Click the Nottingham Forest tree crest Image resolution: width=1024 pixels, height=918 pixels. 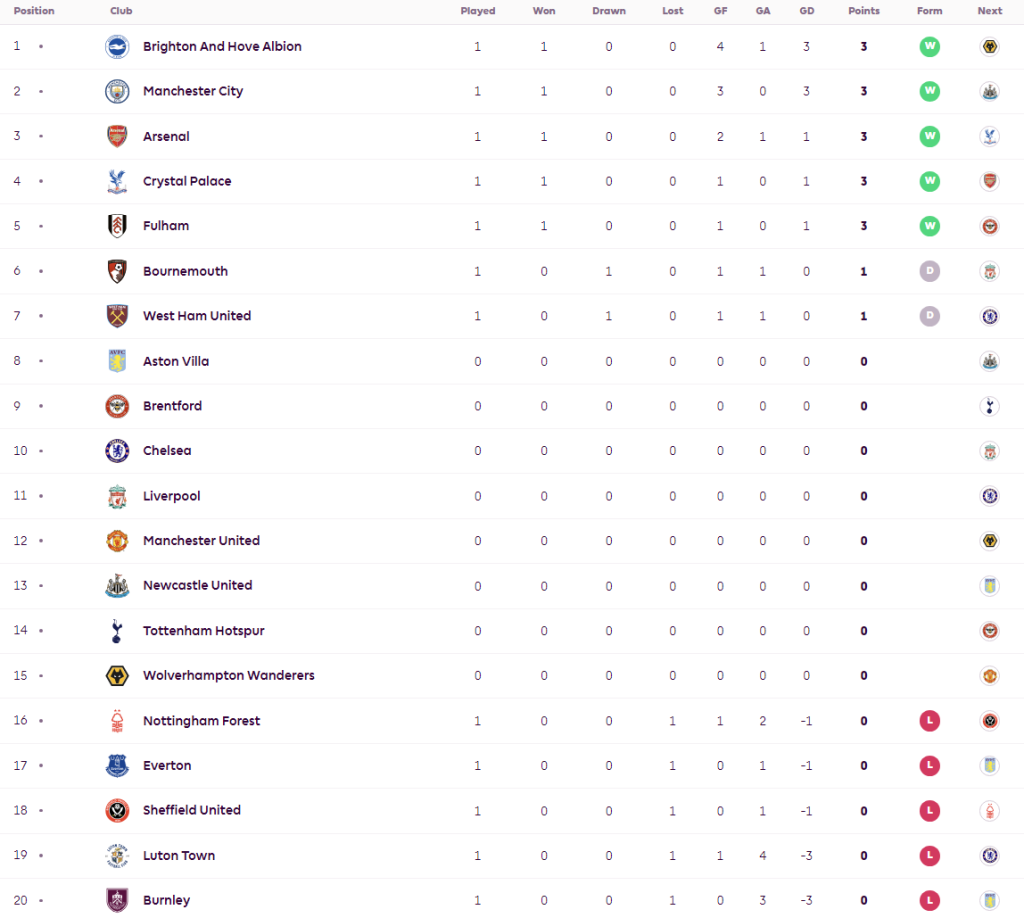(x=117, y=721)
